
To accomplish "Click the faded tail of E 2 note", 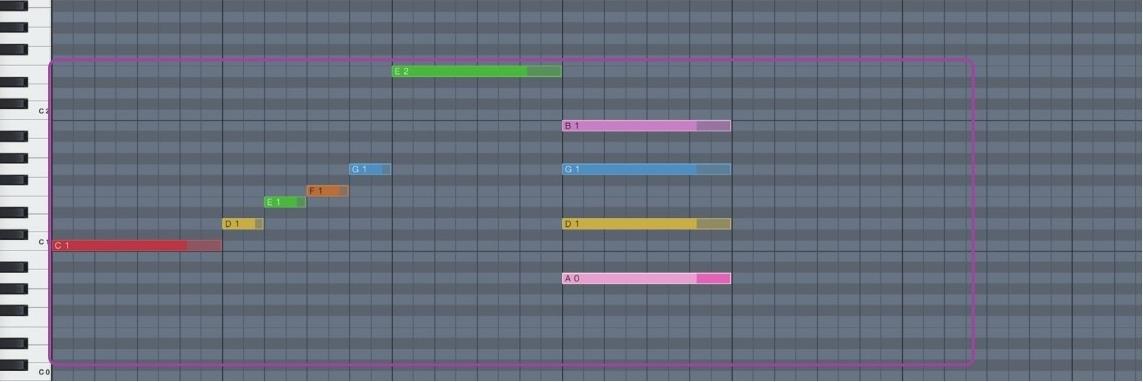I will coord(544,71).
